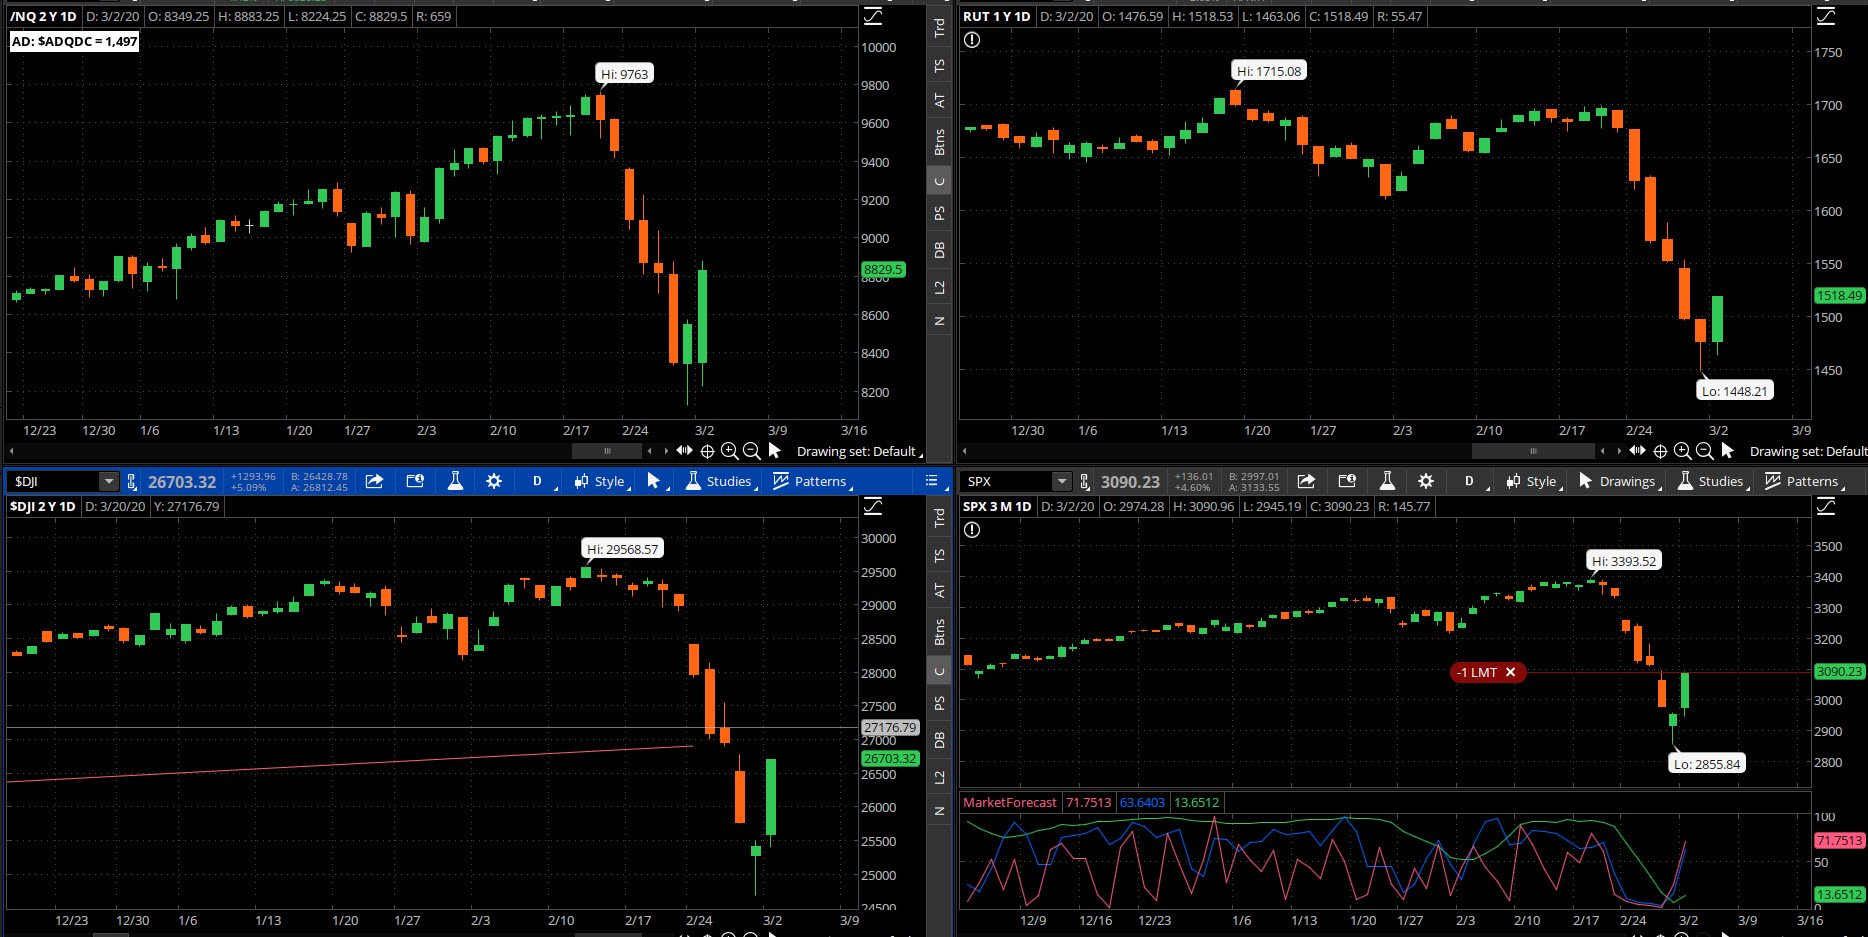Open the flask icon beside $DJI share
Viewport: 1868px width, 937px height.
click(455, 481)
